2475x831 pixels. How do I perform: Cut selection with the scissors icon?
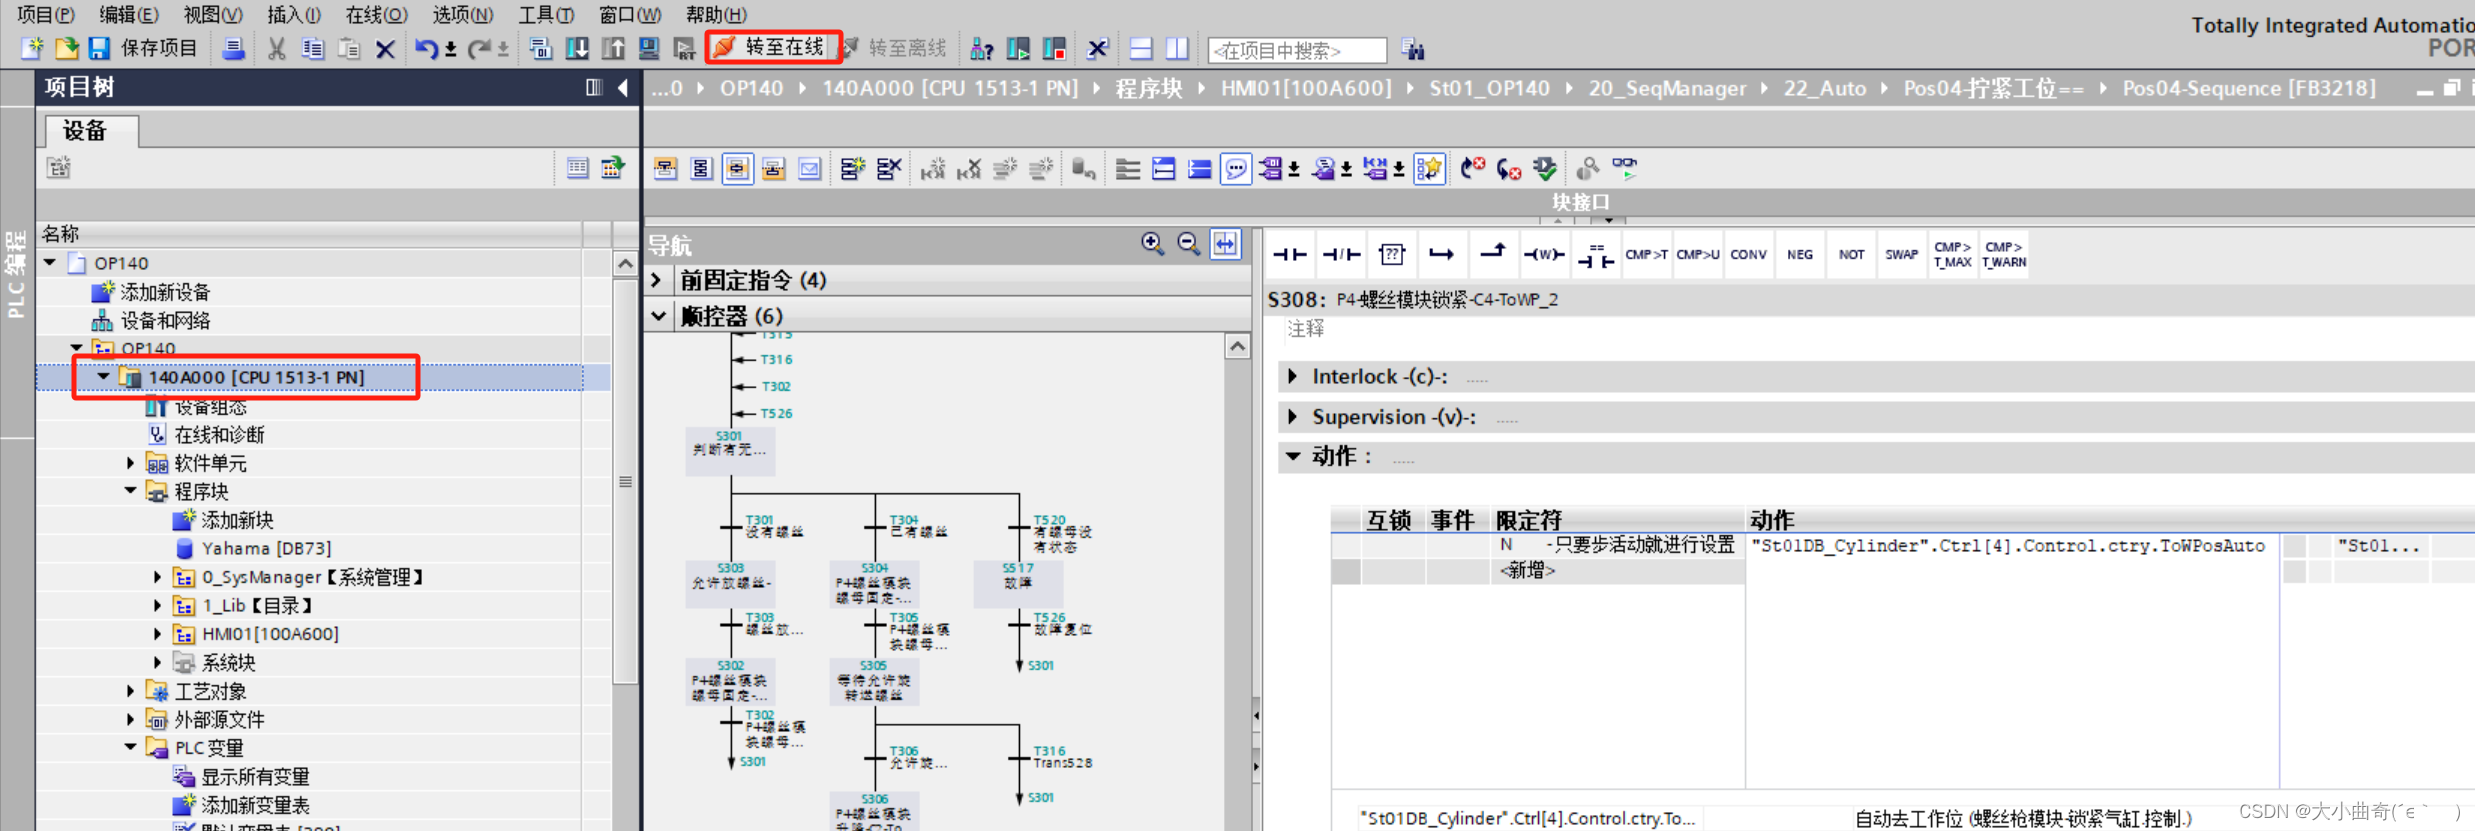tap(277, 48)
